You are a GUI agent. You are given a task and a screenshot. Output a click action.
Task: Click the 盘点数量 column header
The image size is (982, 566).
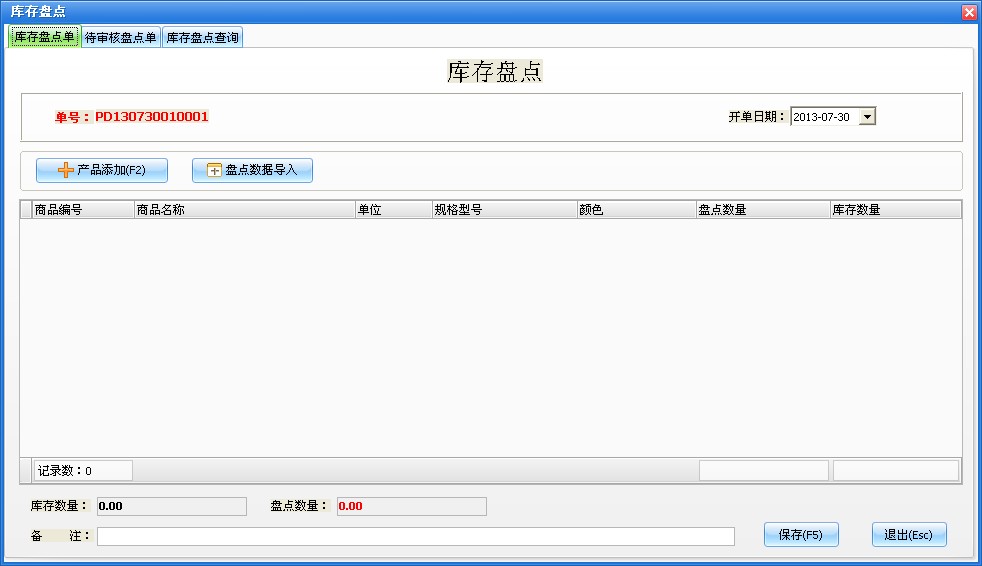pyautogui.click(x=763, y=210)
